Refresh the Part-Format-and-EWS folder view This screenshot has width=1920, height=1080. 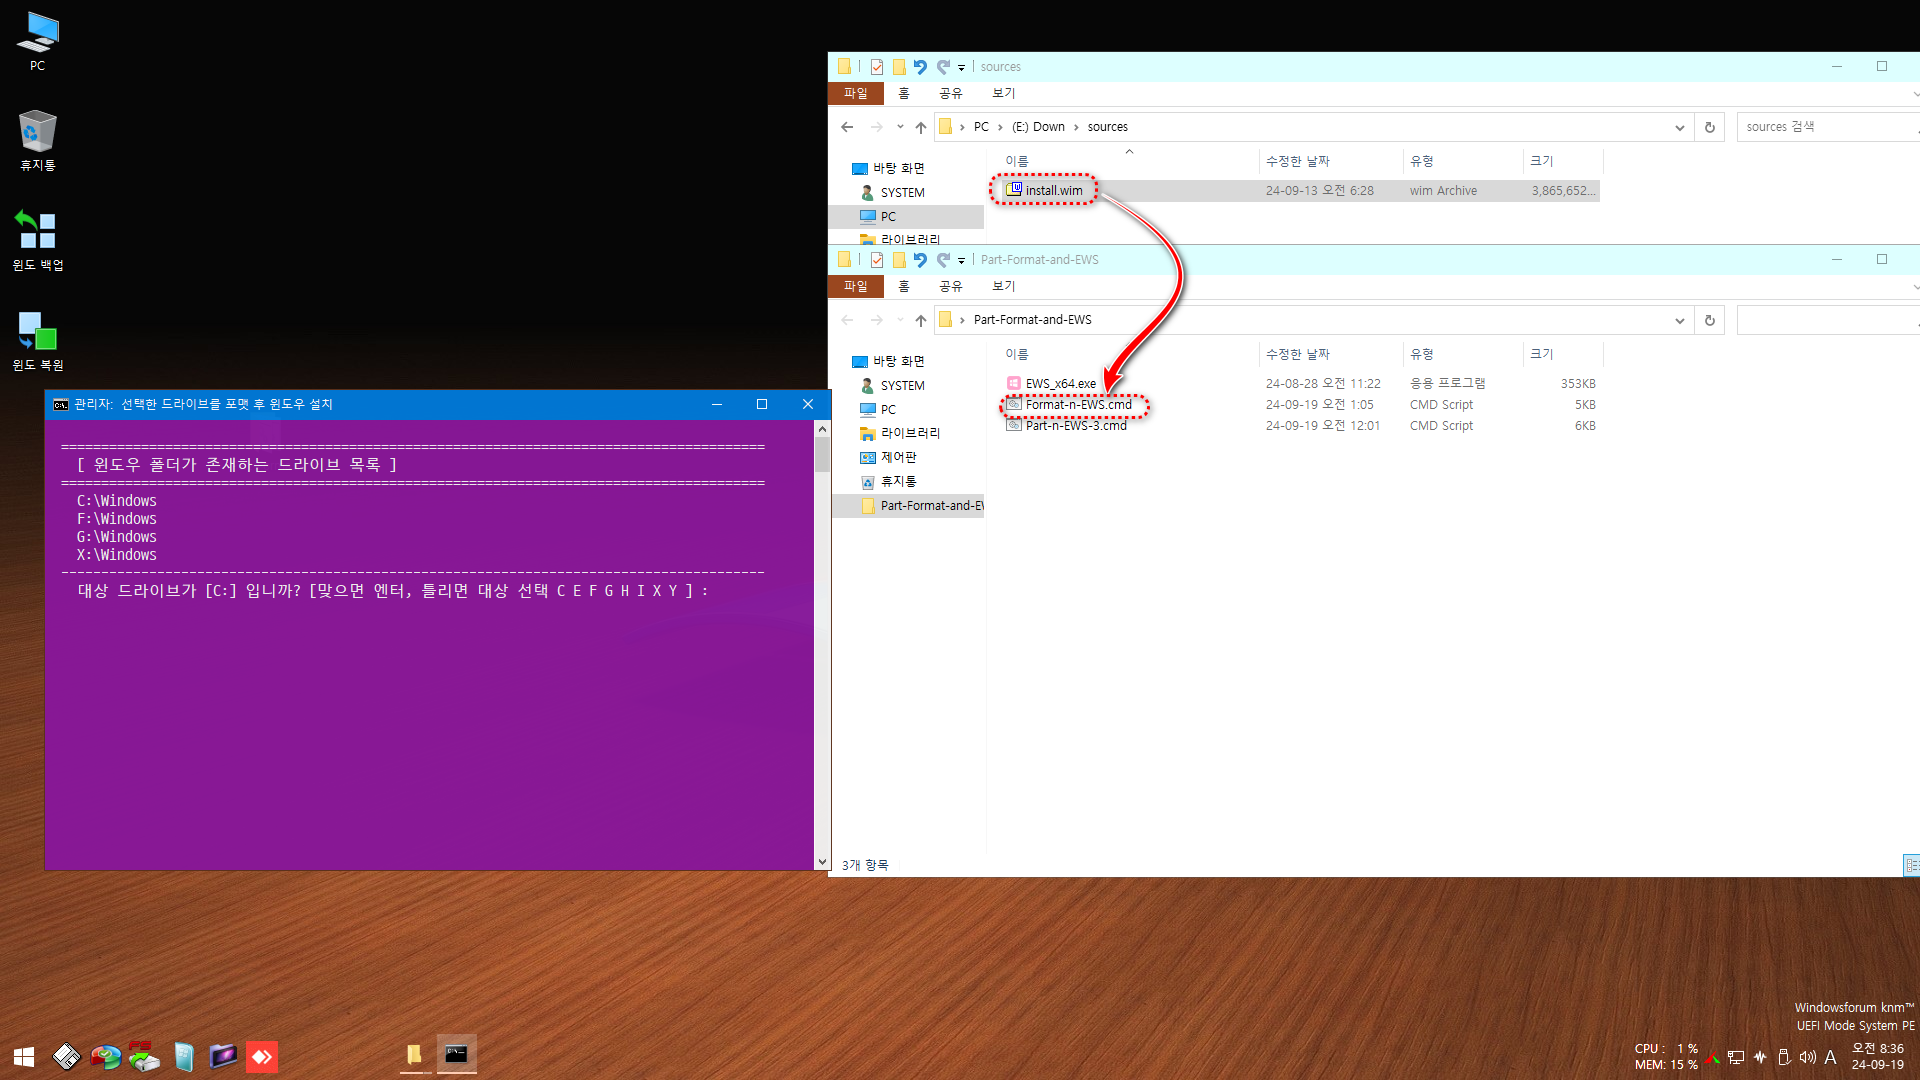point(1710,320)
